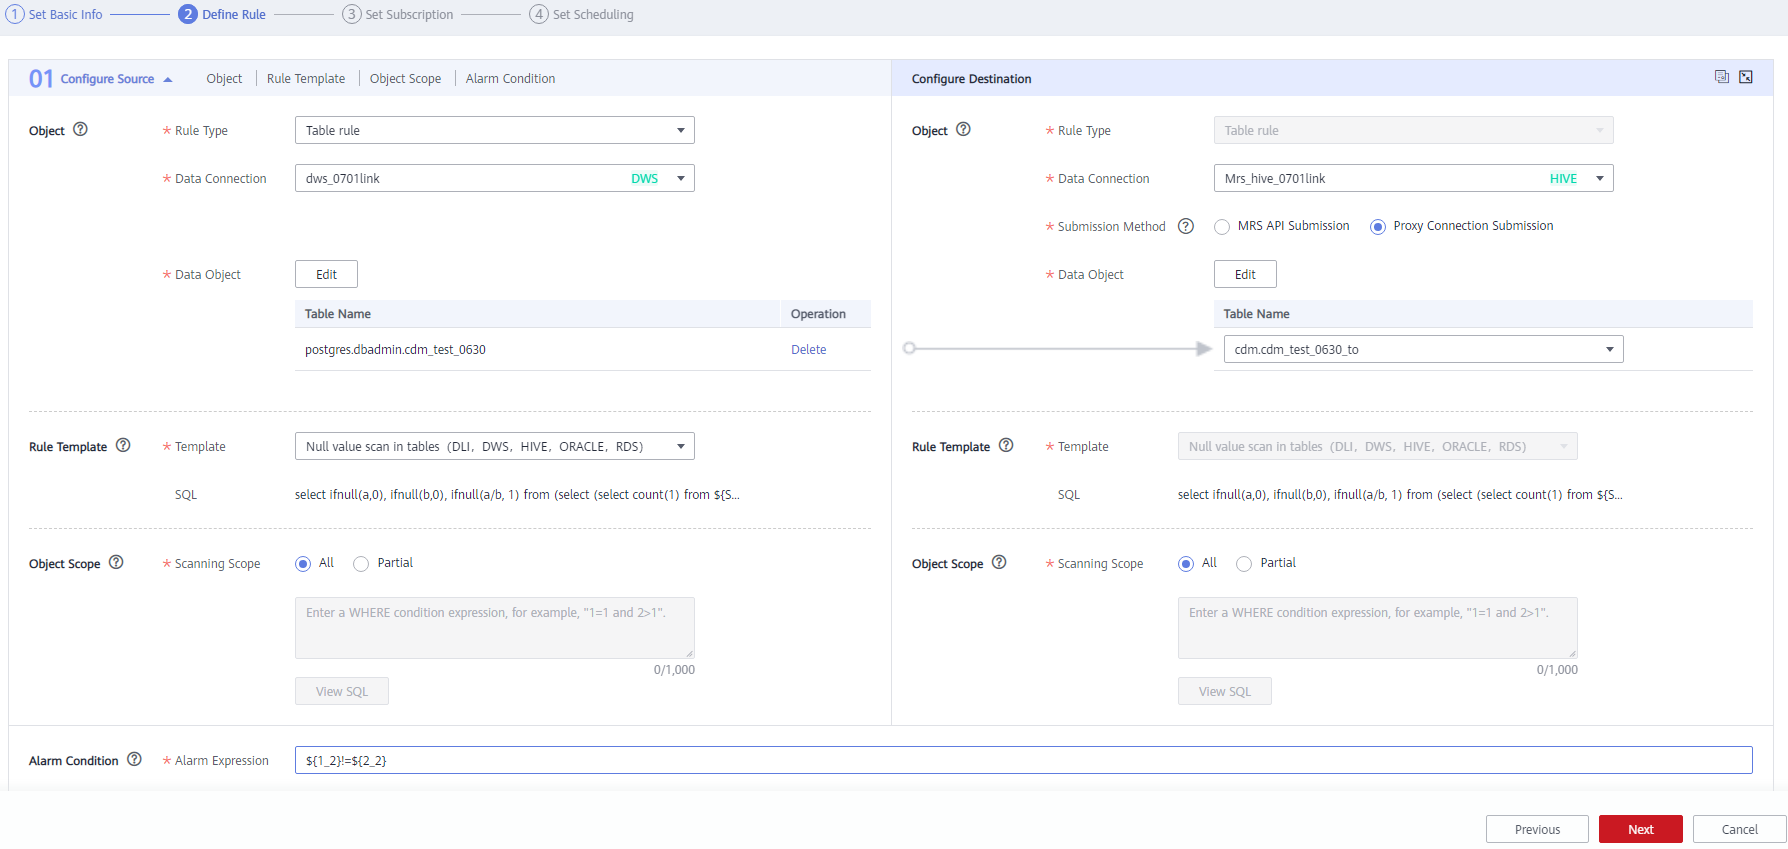Jump to Object Scope anchor tab
The width and height of the screenshot is (1788, 849).
point(405,78)
